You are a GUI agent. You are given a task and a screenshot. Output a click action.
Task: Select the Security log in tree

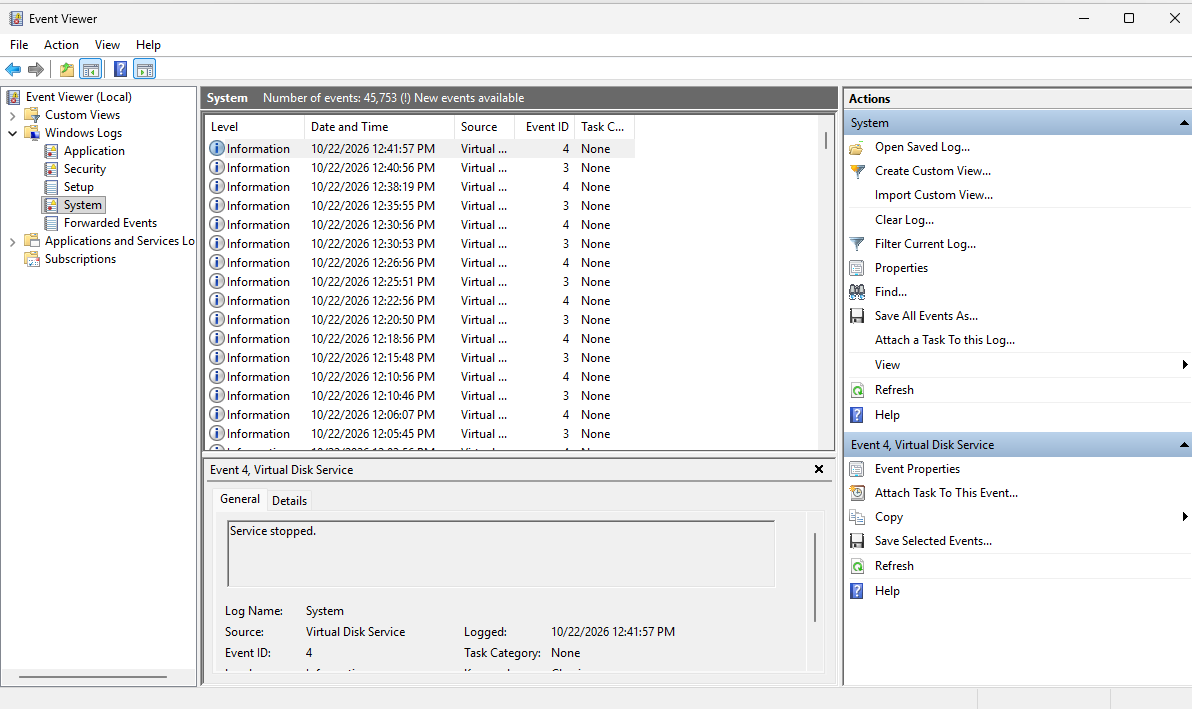tap(84, 169)
